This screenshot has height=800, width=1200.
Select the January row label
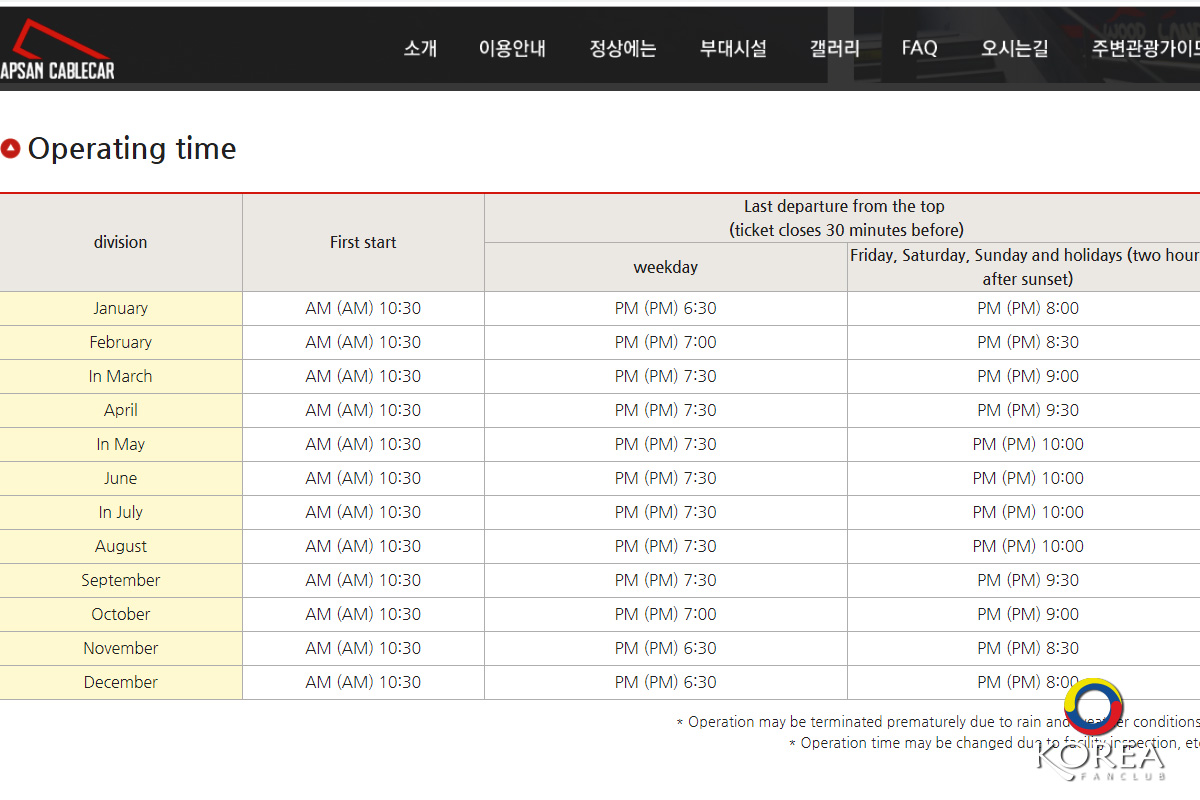pyautogui.click(x=120, y=308)
